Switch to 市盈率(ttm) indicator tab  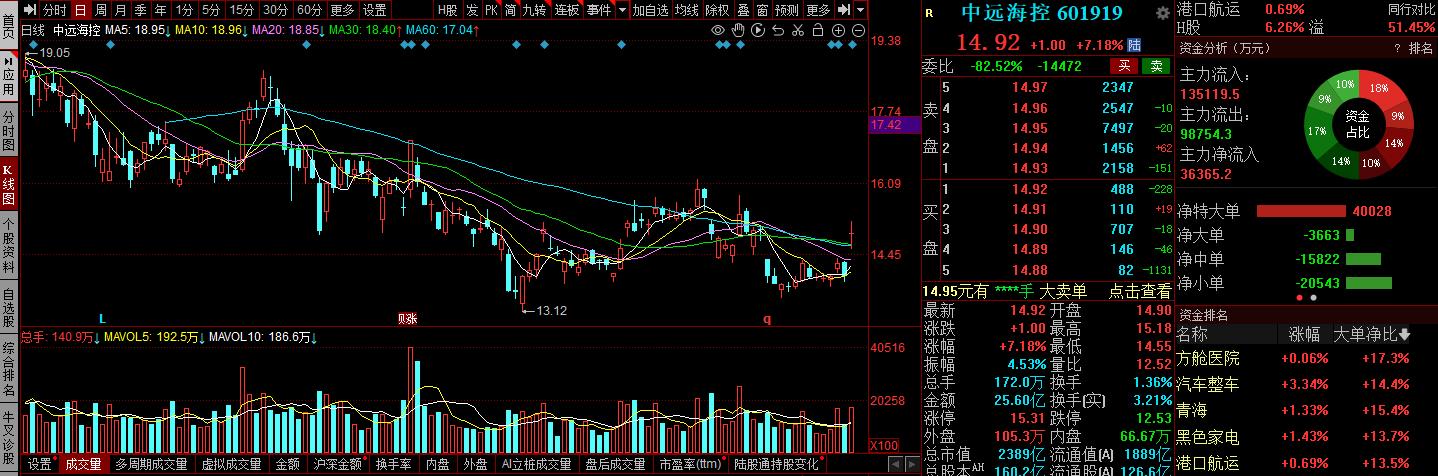691,465
